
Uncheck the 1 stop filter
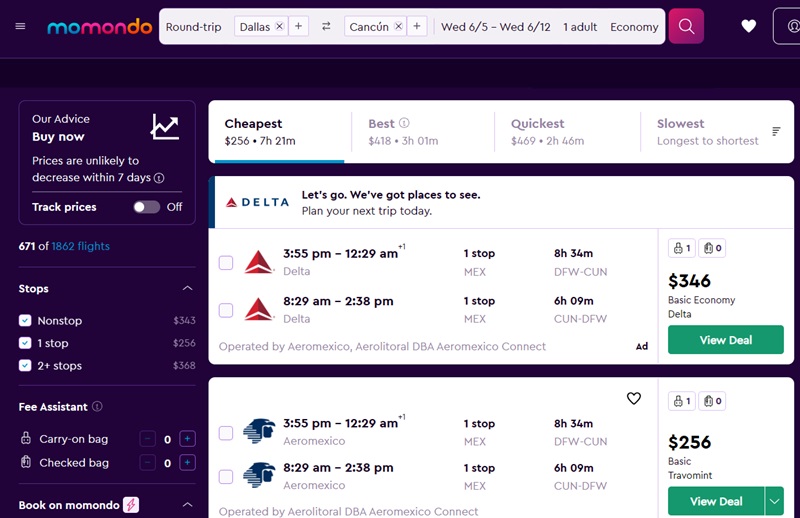pos(25,343)
